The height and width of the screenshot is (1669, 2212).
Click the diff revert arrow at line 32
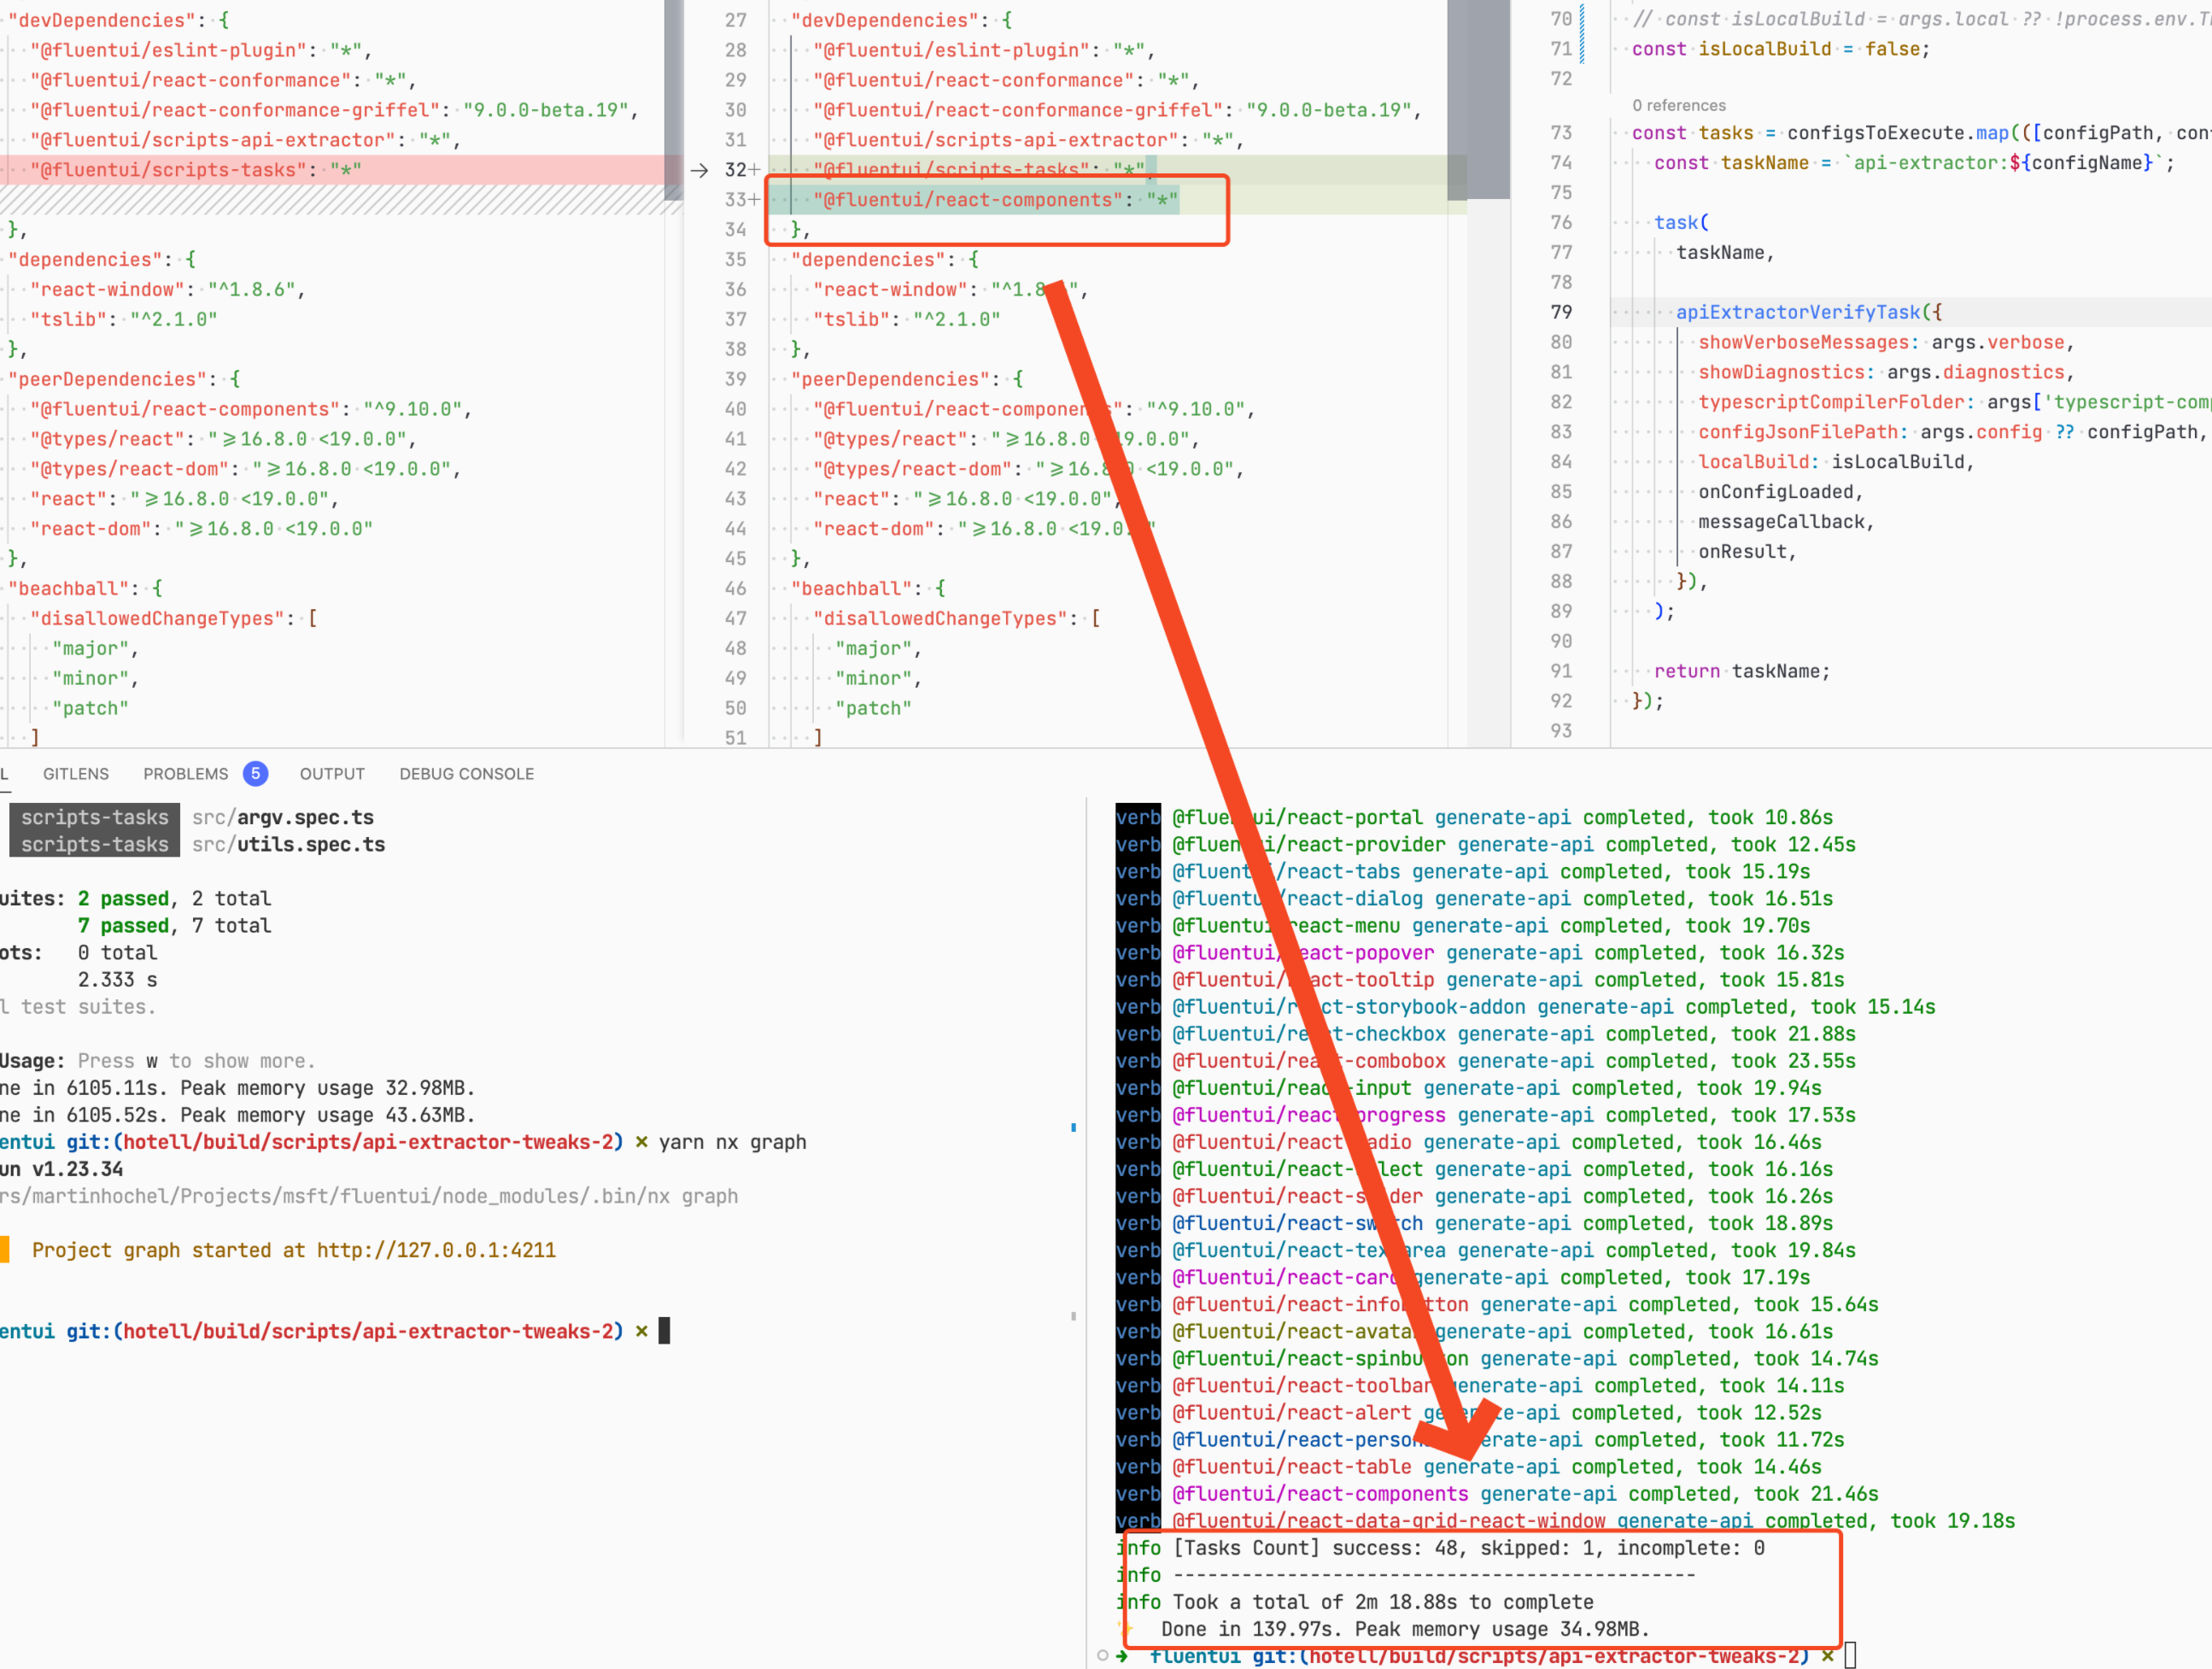(699, 170)
